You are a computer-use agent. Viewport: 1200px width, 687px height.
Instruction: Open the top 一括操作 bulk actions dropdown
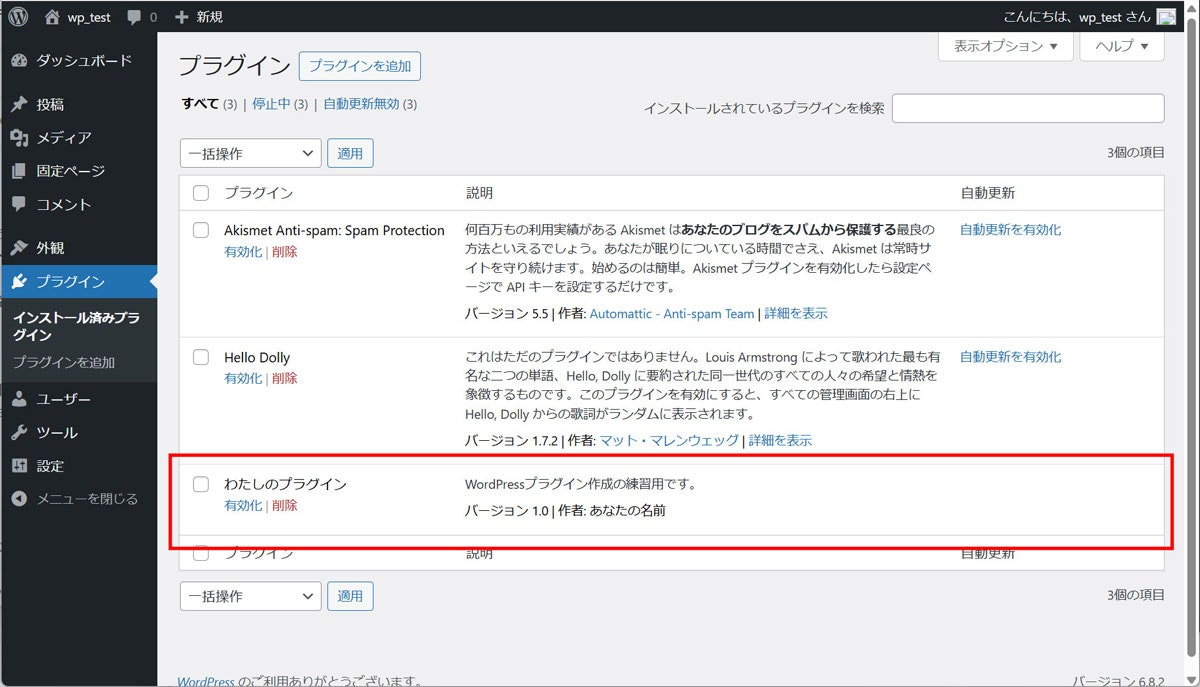tap(251, 153)
